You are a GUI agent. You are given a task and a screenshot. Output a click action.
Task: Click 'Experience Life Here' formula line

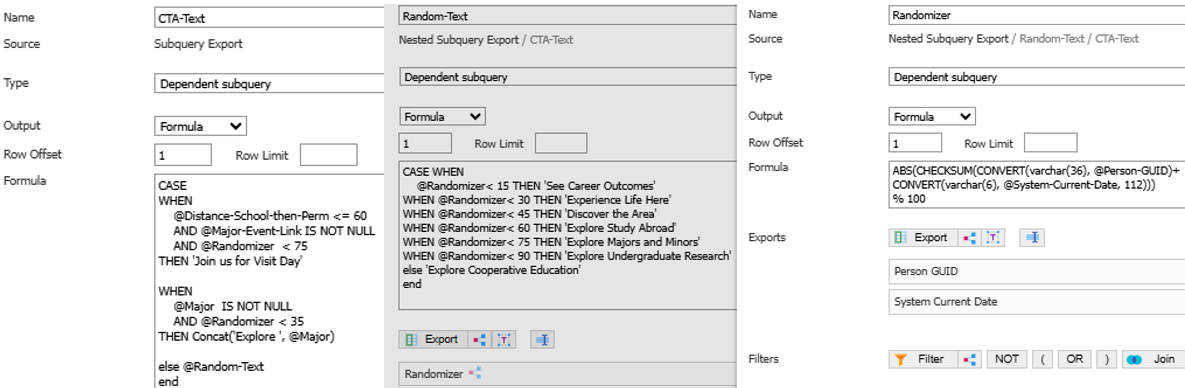pyautogui.click(x=537, y=200)
